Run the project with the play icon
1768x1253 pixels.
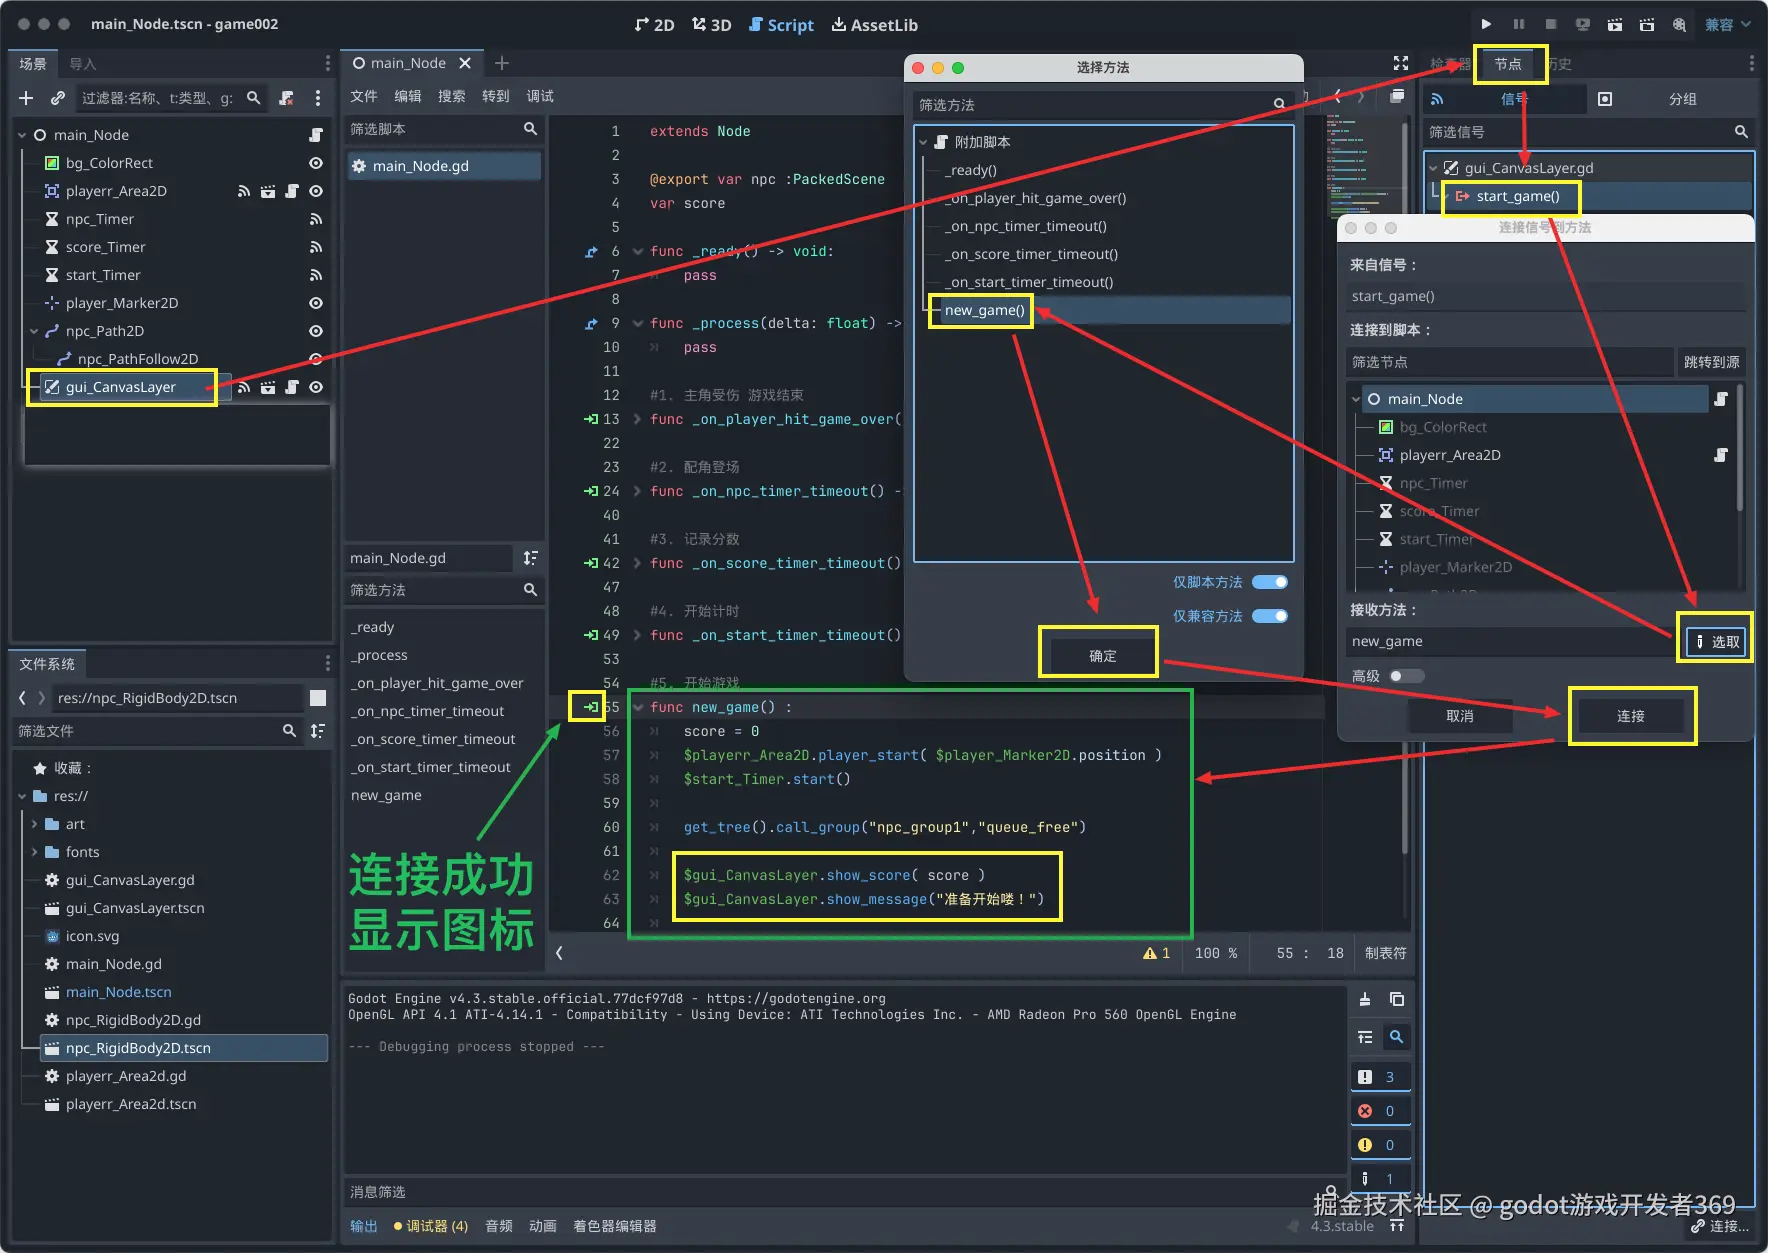pyautogui.click(x=1486, y=24)
